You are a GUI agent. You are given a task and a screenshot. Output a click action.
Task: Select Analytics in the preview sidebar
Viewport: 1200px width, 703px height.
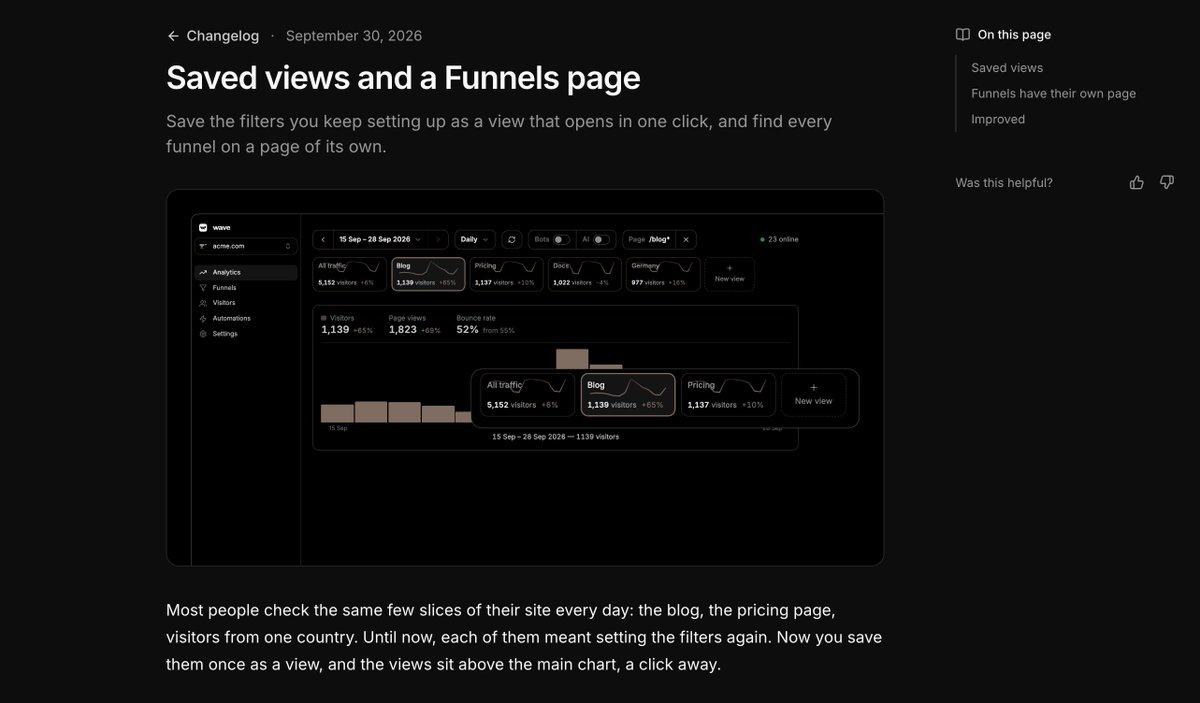point(246,272)
